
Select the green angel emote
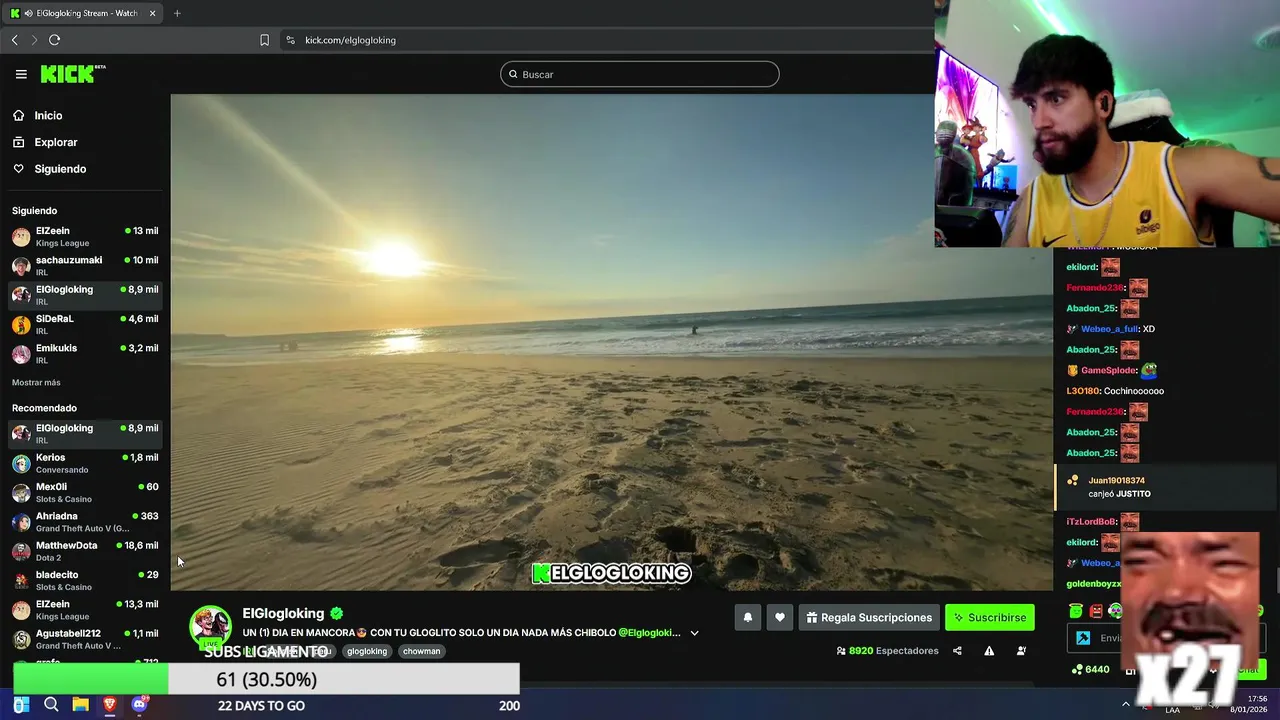coord(1076,611)
